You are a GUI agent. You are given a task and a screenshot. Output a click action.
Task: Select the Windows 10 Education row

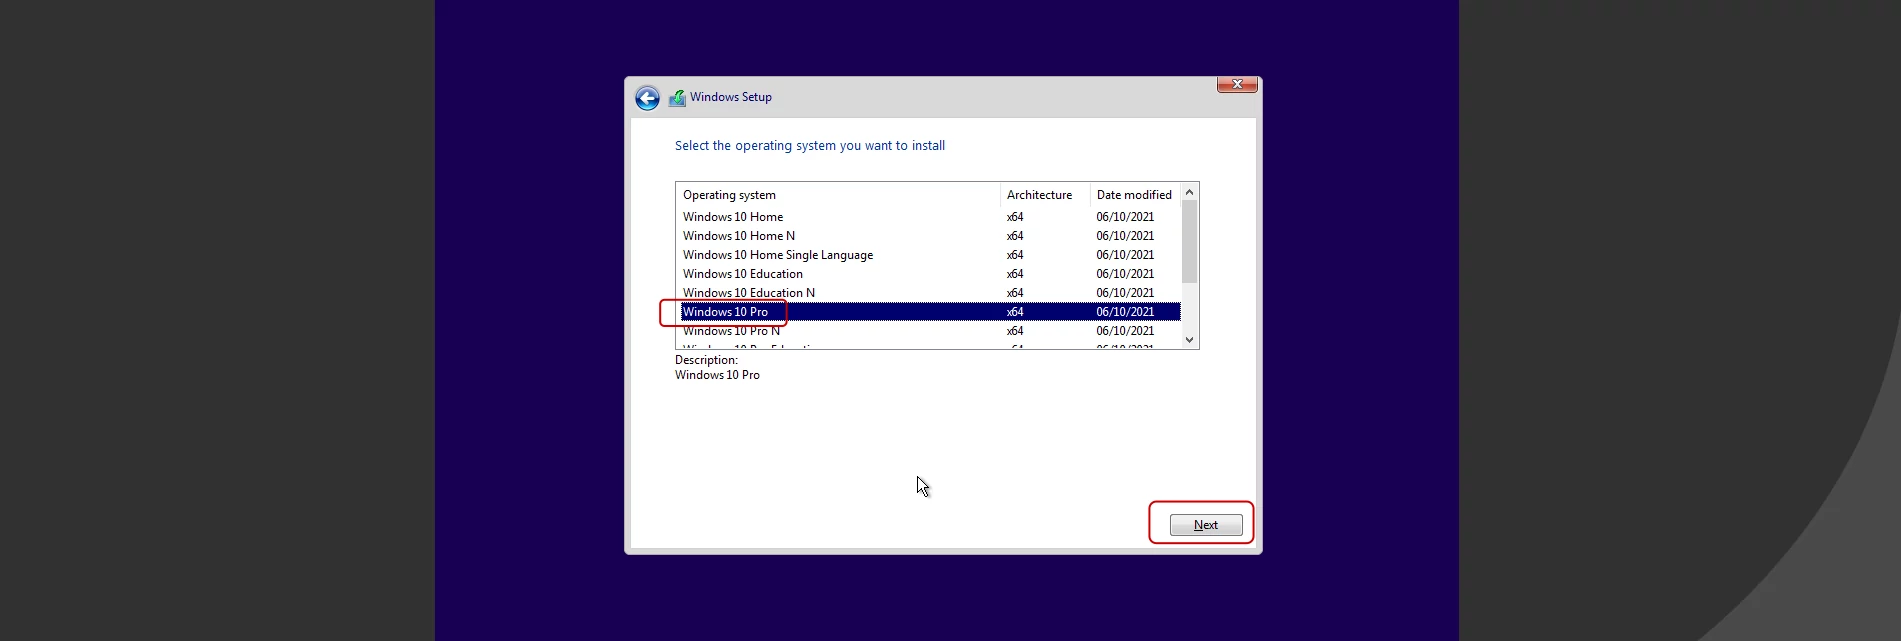coord(928,274)
